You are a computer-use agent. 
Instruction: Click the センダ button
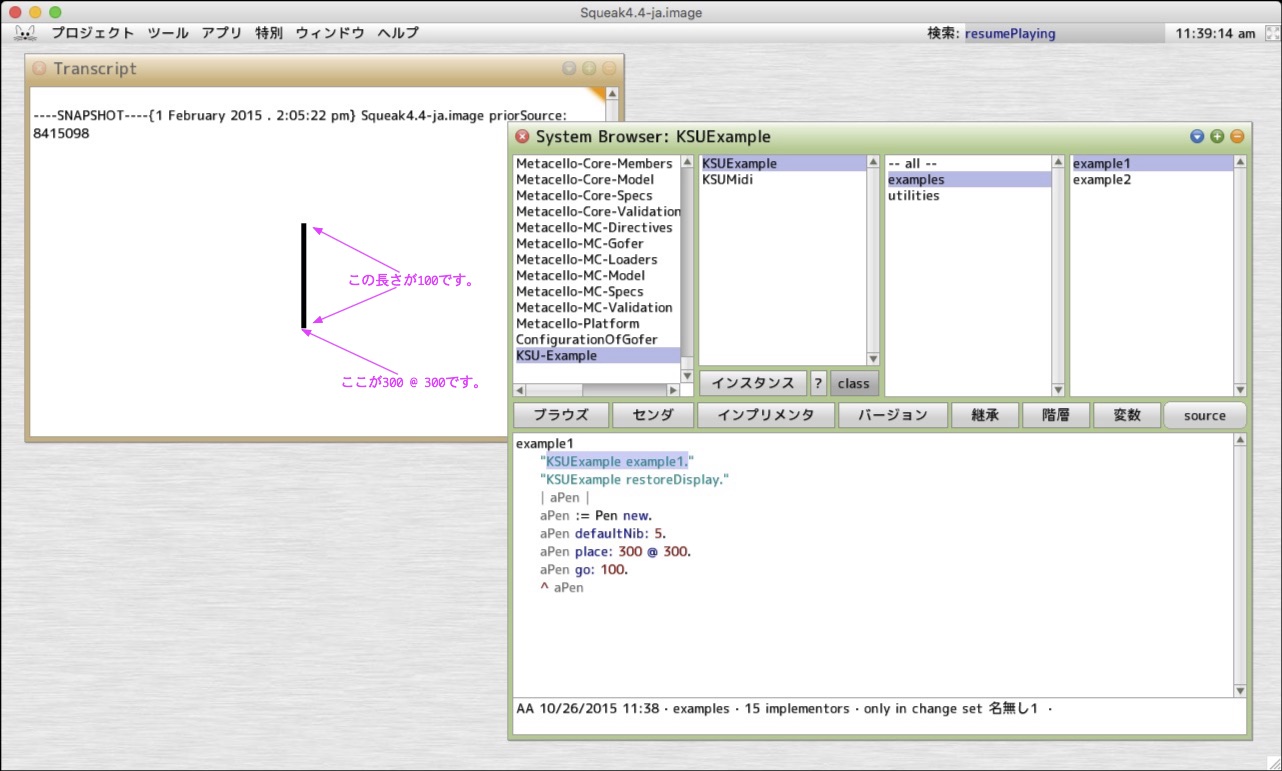[x=653, y=416]
